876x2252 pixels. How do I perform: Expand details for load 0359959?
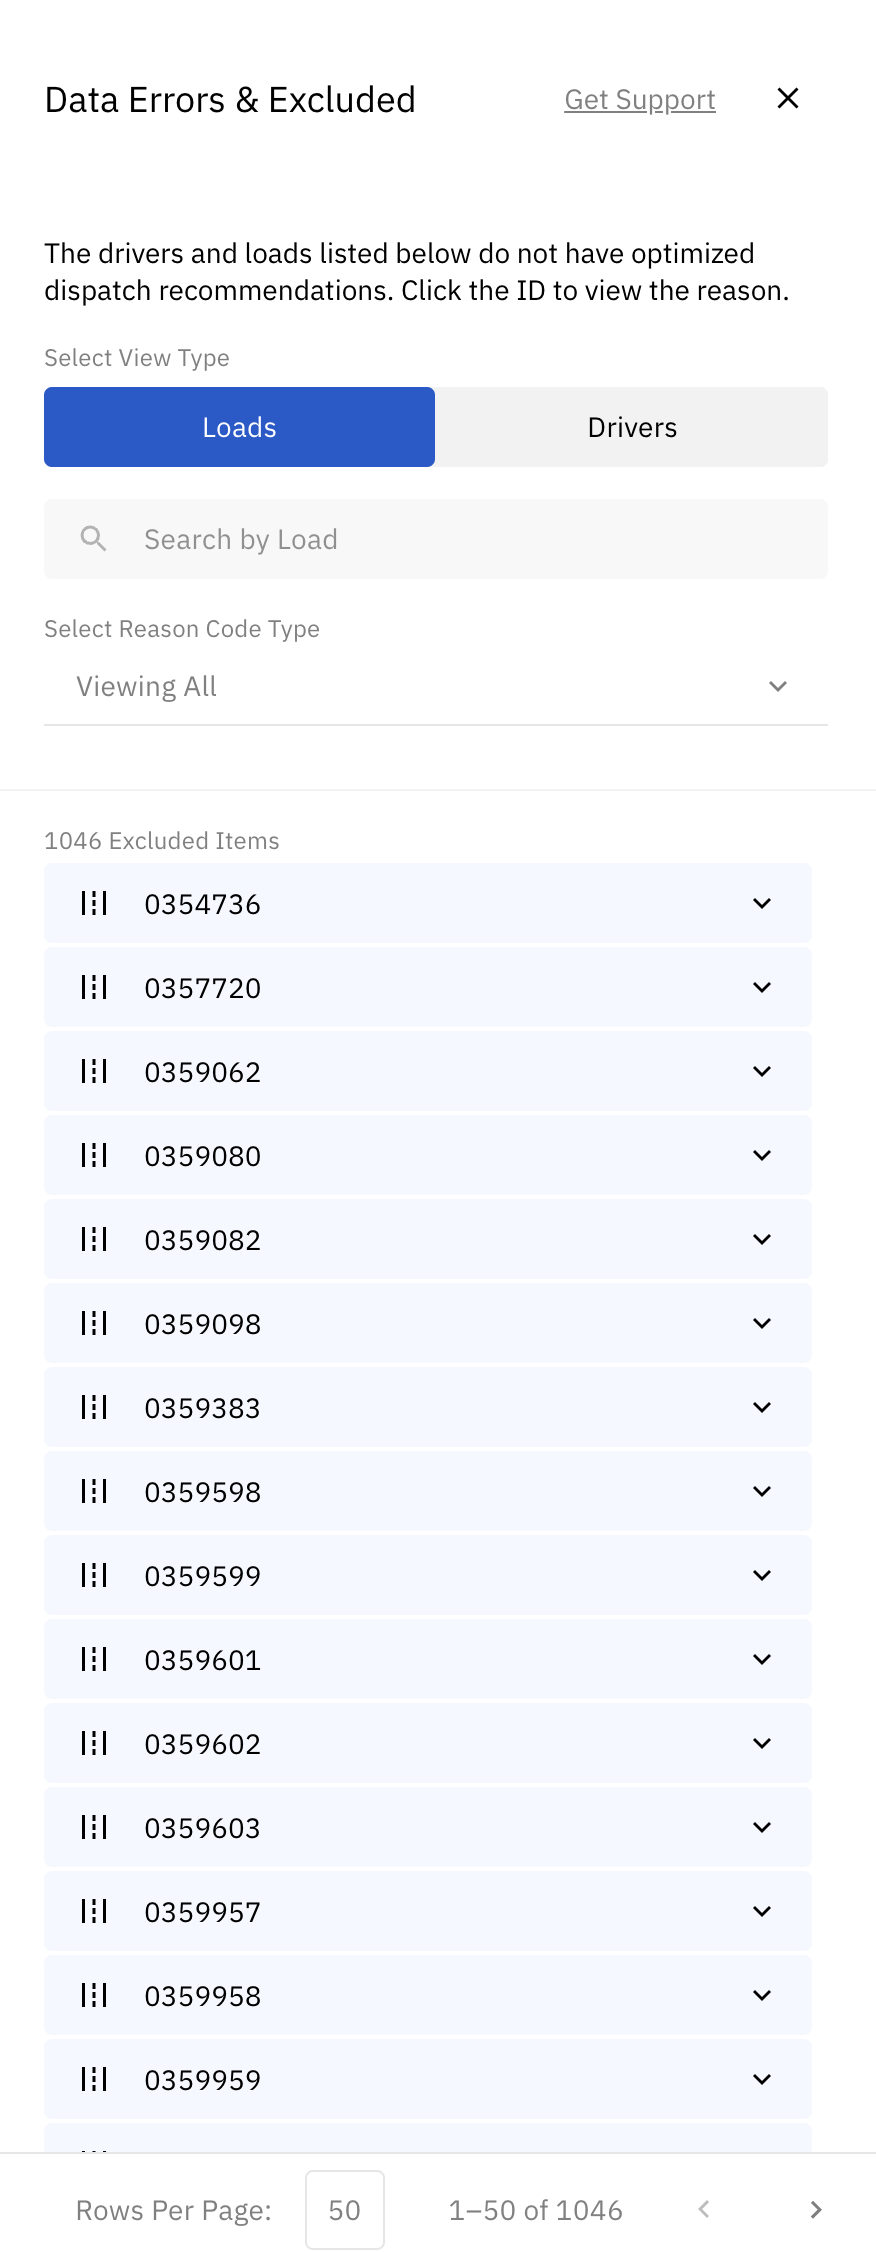762,2080
